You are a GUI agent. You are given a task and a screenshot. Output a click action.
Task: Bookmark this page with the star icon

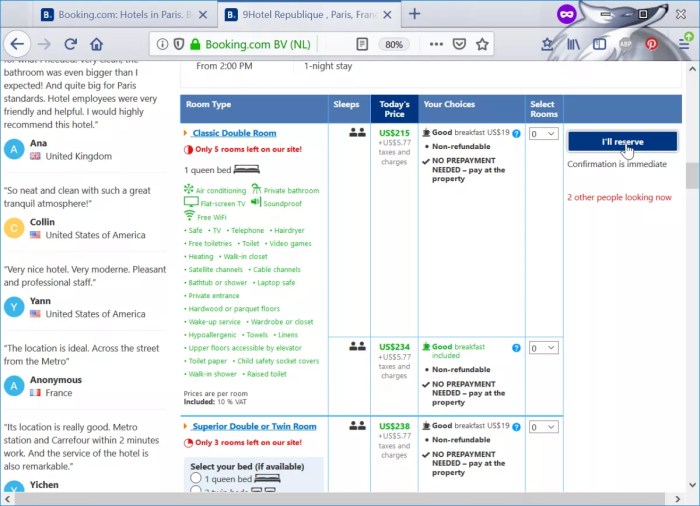click(x=483, y=44)
